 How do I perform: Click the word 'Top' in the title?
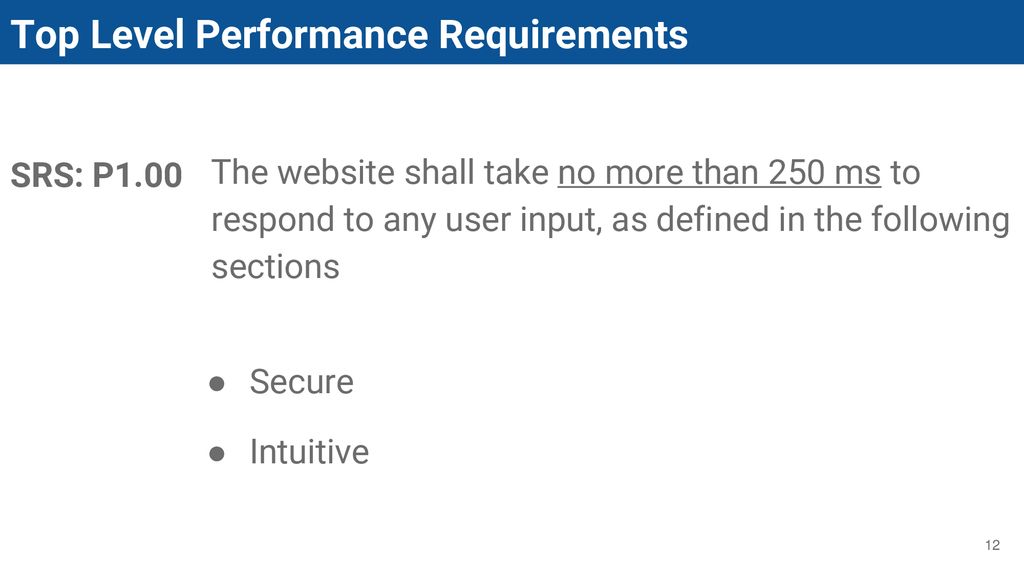pyautogui.click(x=44, y=36)
